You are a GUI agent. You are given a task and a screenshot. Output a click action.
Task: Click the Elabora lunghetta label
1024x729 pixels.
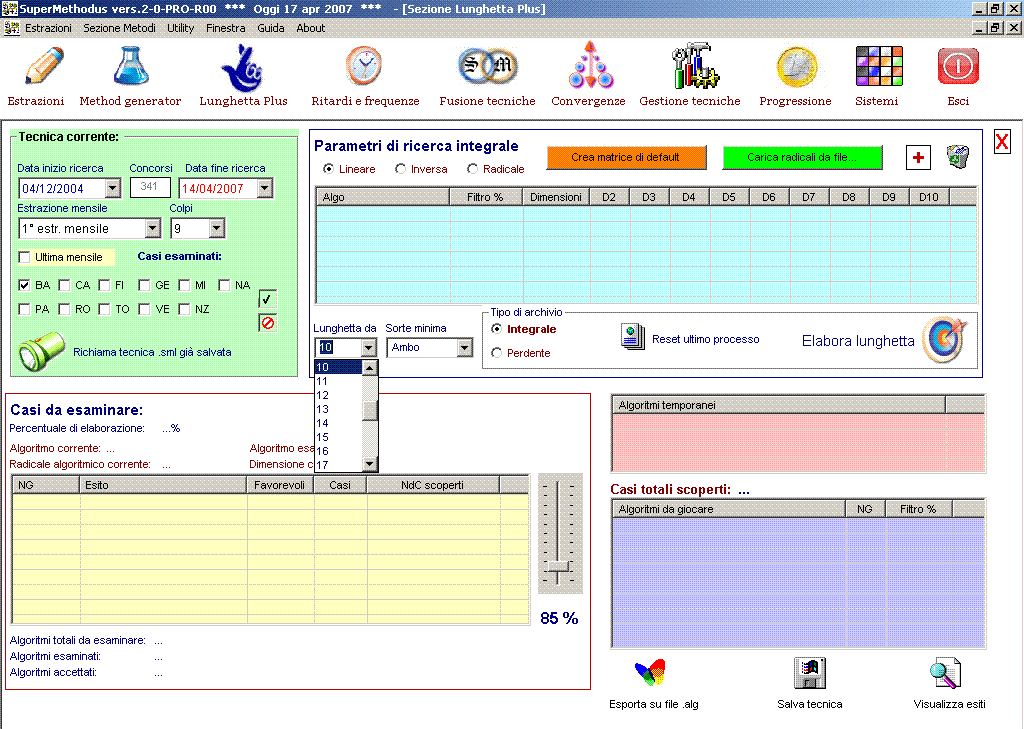click(857, 341)
